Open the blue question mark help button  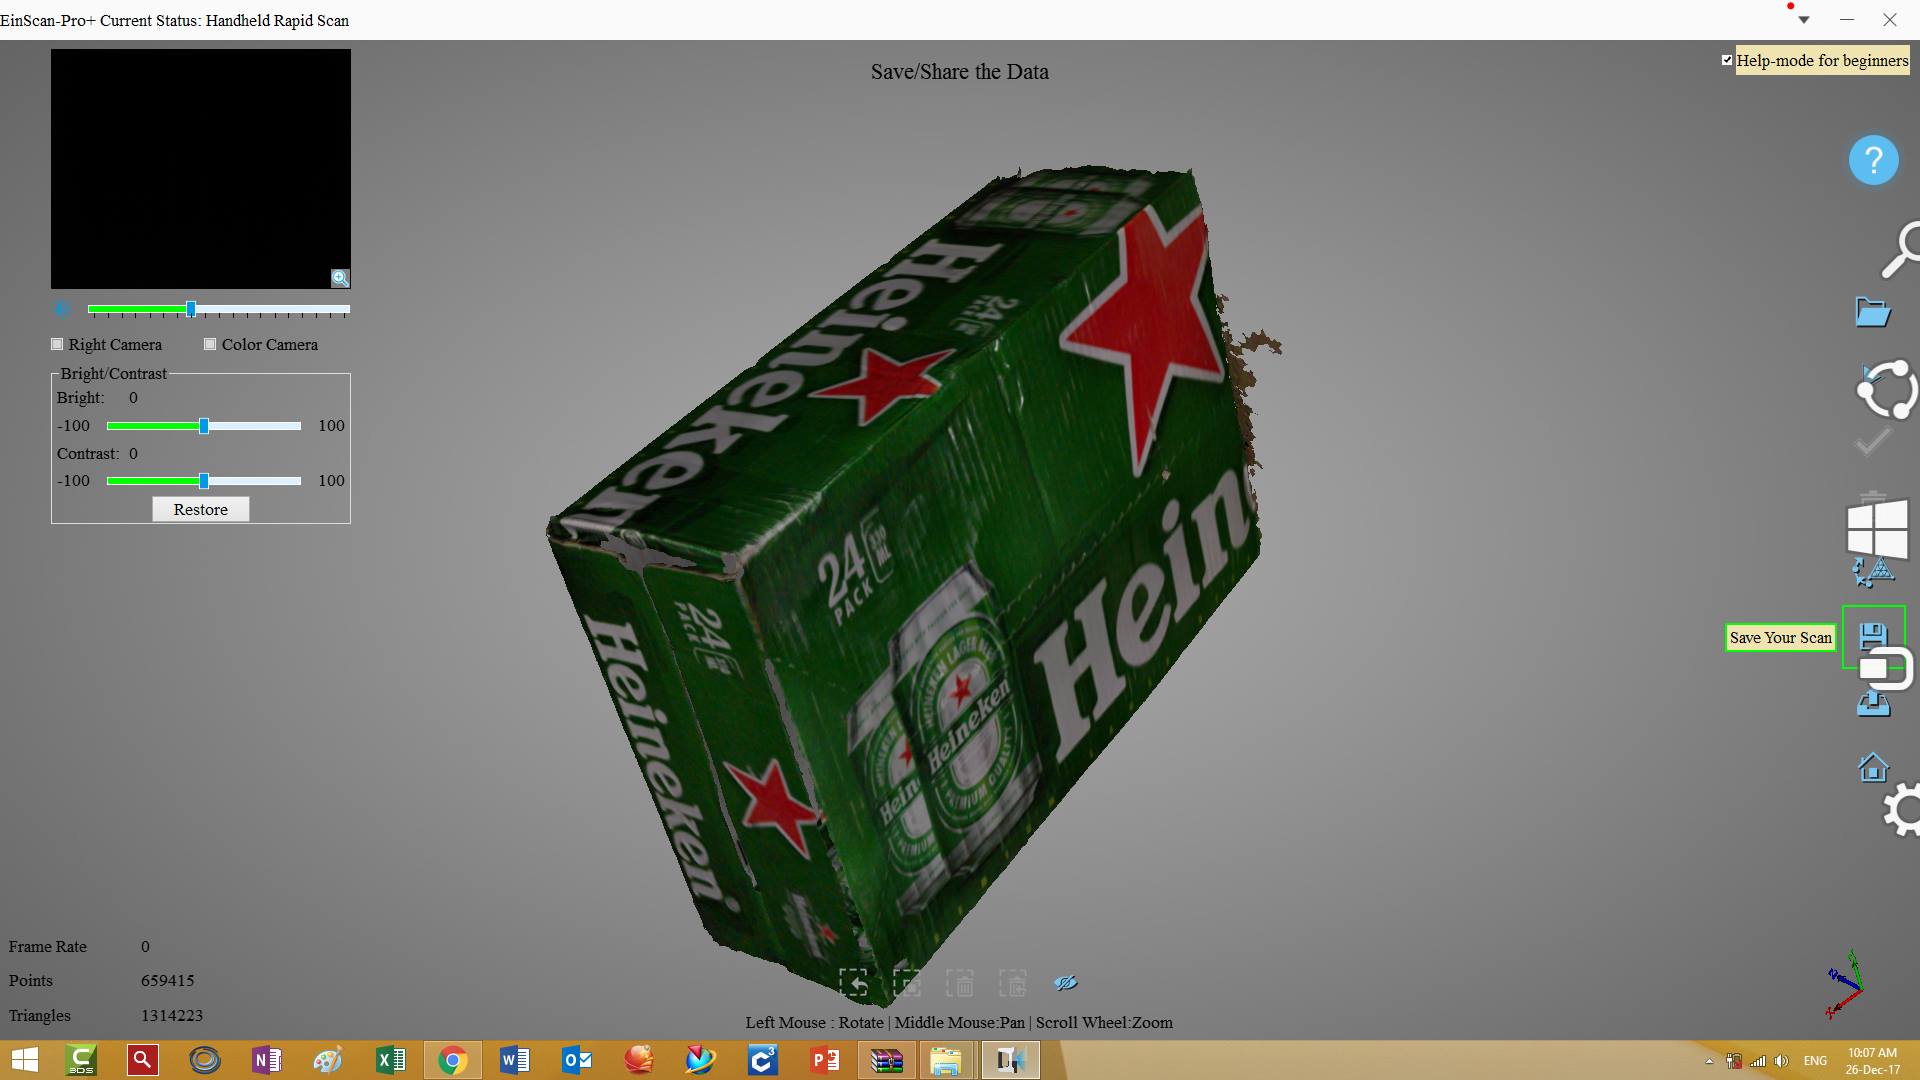[x=1873, y=160]
